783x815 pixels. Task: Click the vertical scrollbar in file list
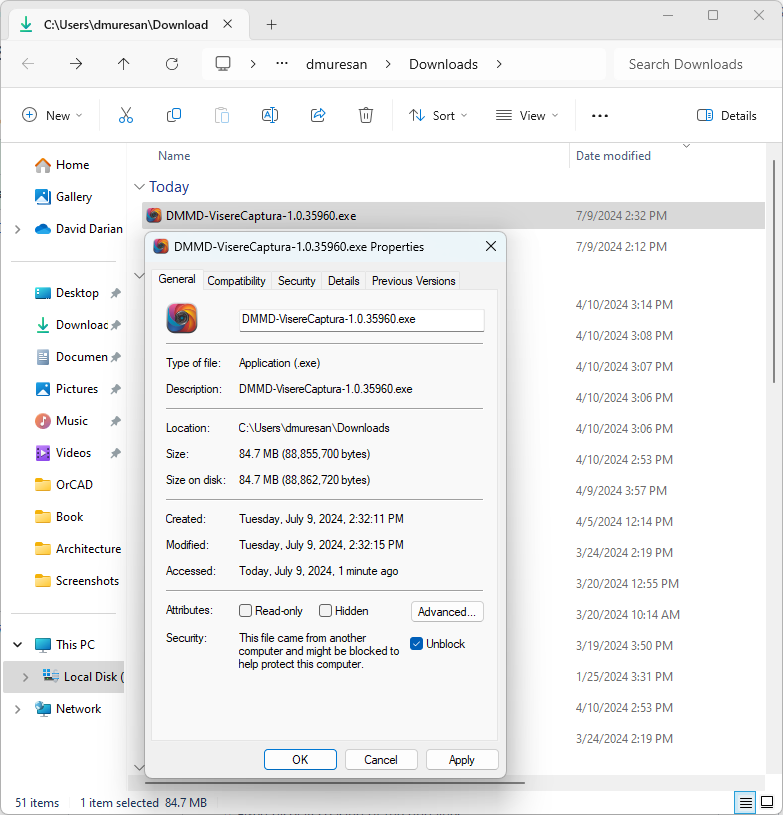[x=776, y=300]
